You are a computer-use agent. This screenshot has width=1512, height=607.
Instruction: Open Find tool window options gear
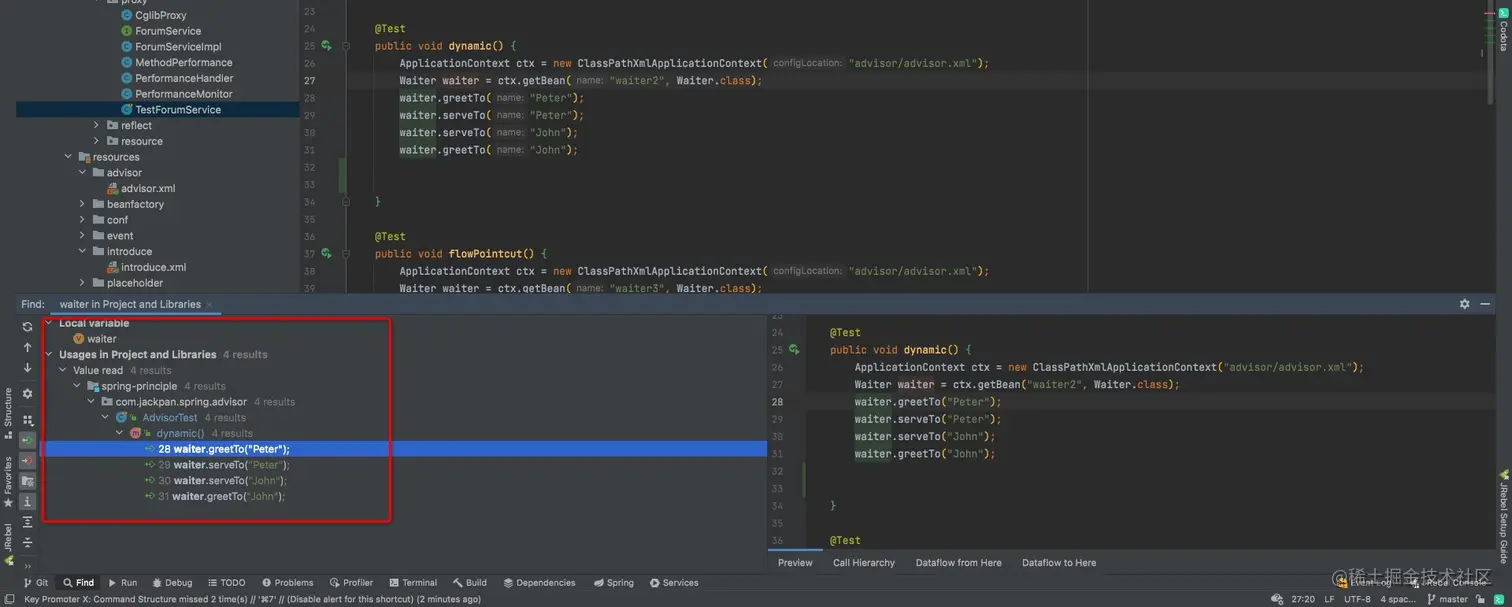(1464, 304)
